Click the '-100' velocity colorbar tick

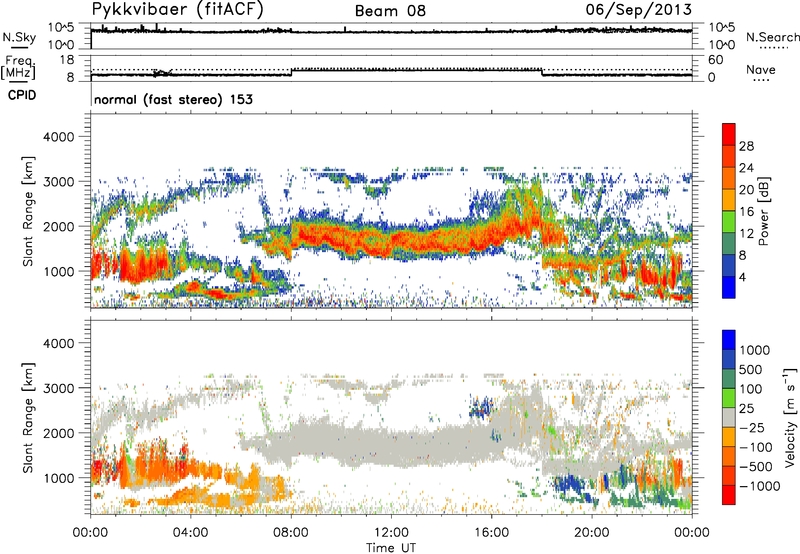[x=756, y=447]
